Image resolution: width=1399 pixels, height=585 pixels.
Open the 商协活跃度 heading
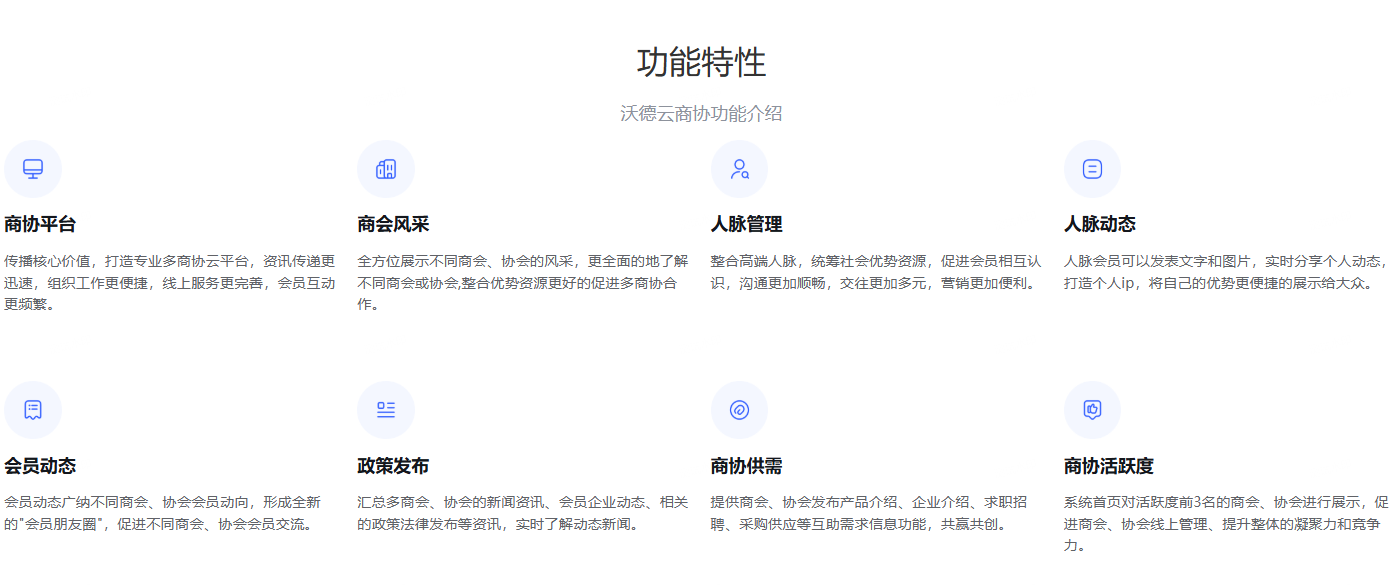1108,466
